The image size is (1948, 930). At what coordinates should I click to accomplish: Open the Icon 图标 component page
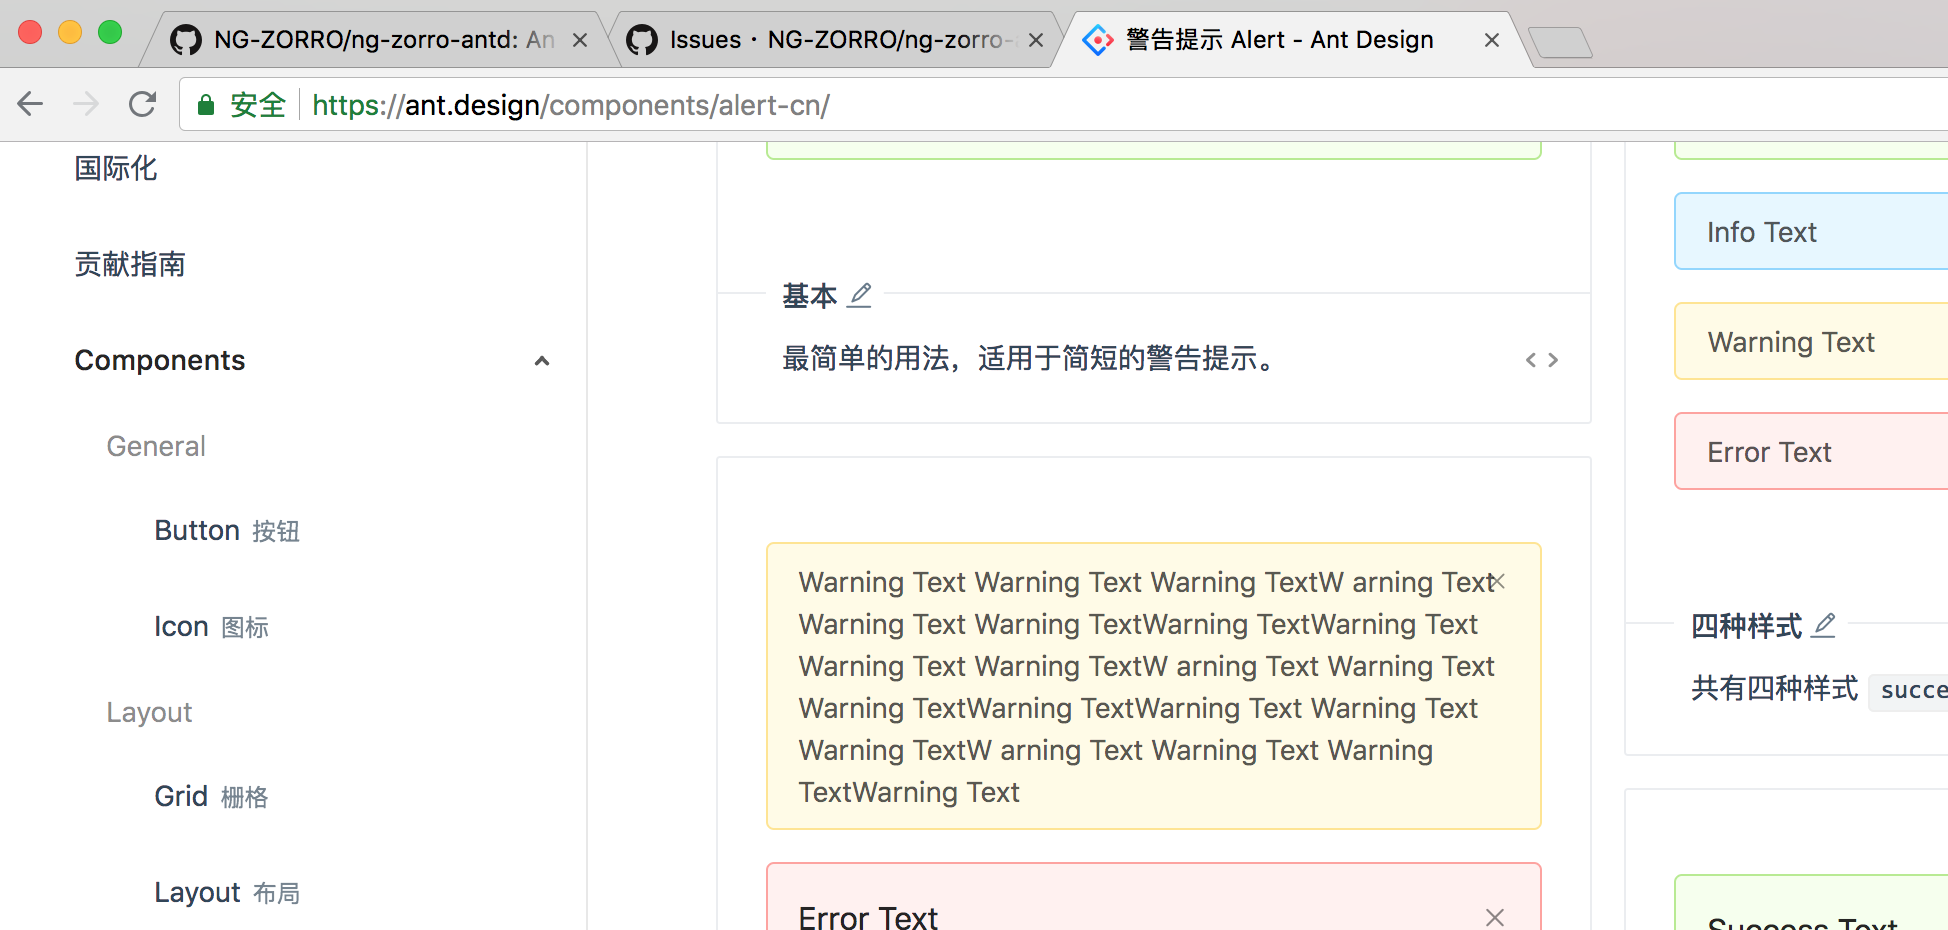tap(211, 626)
